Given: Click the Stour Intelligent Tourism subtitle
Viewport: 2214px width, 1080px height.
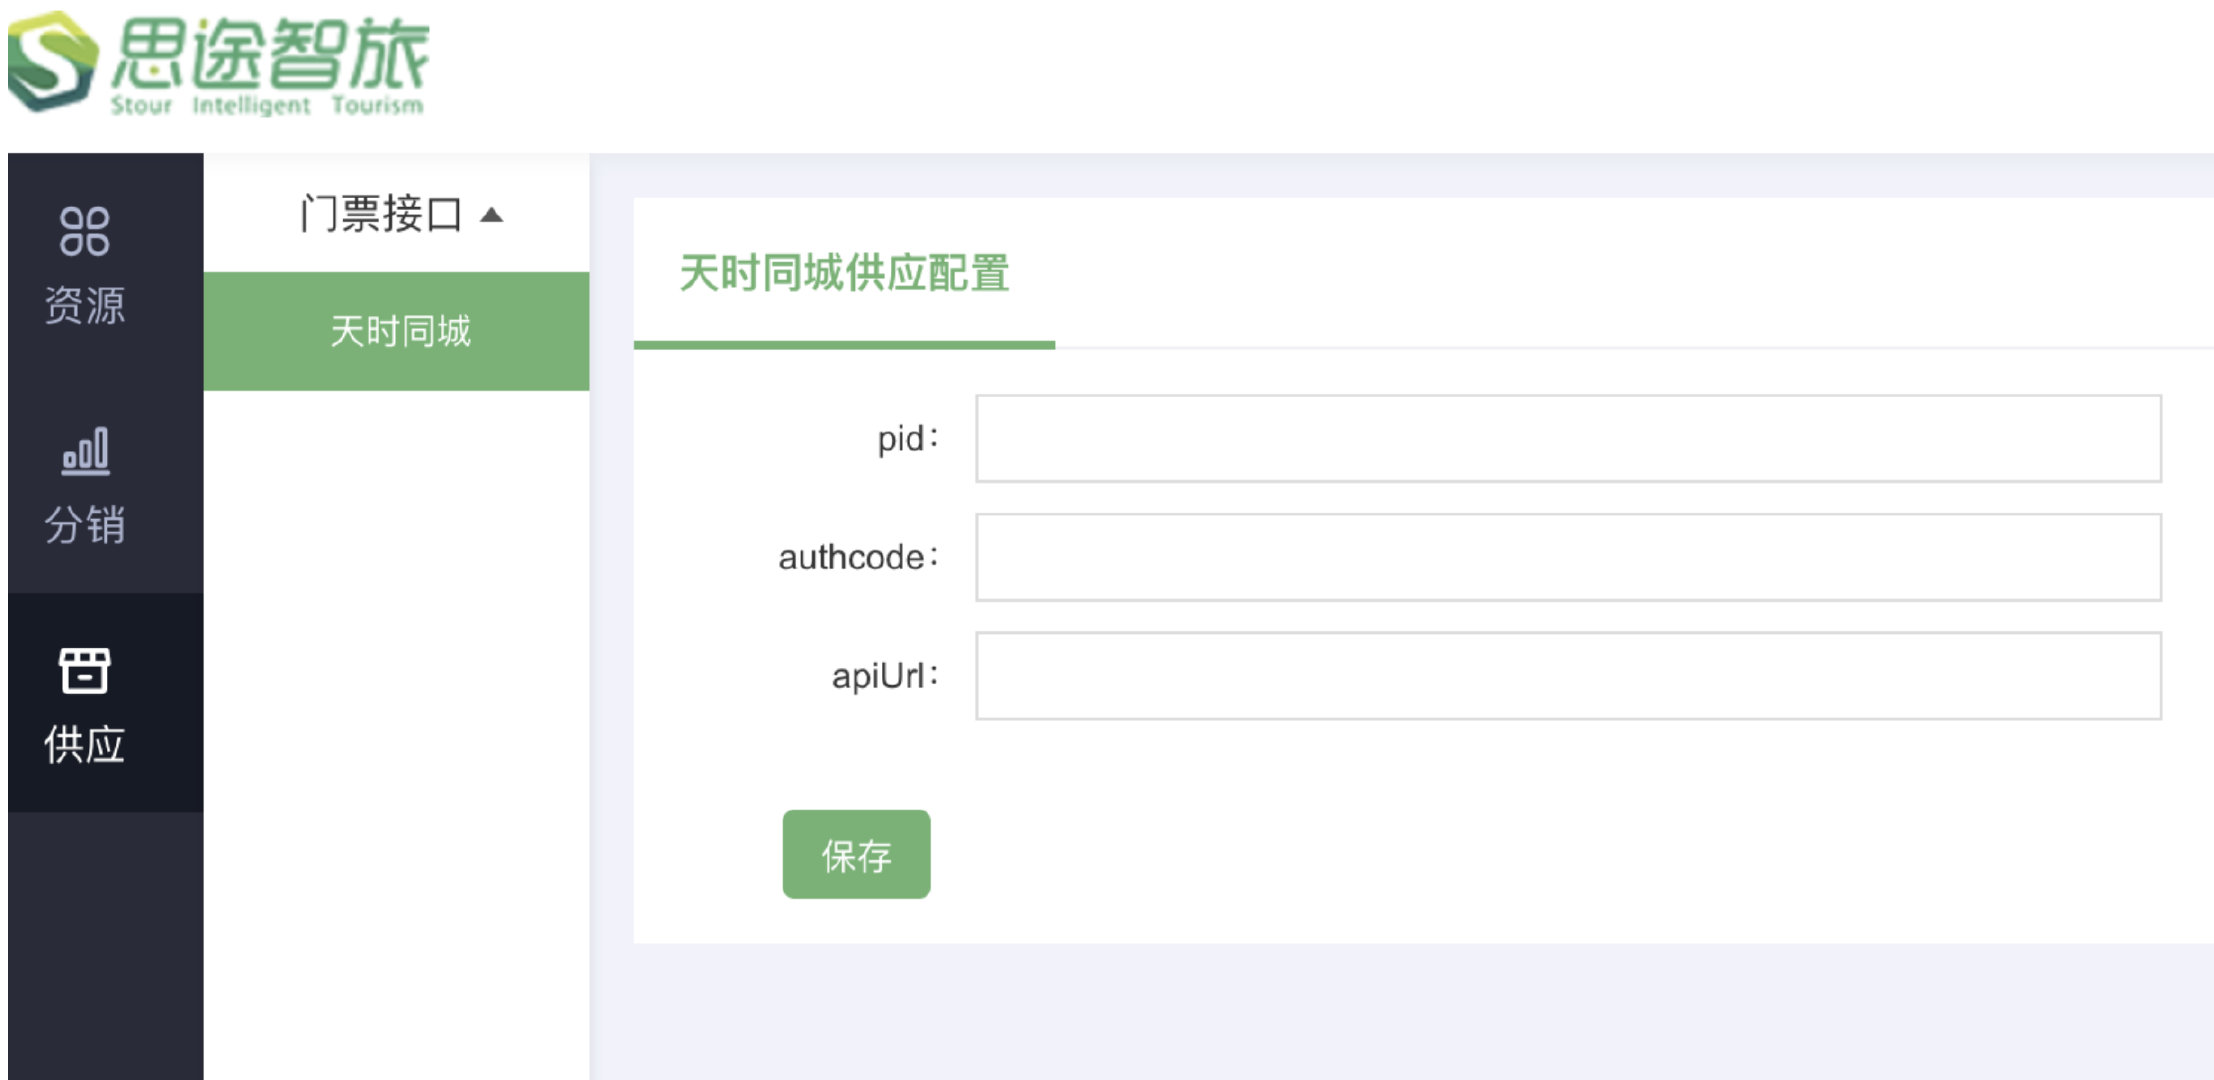Looking at the screenshot, I should click(x=267, y=105).
